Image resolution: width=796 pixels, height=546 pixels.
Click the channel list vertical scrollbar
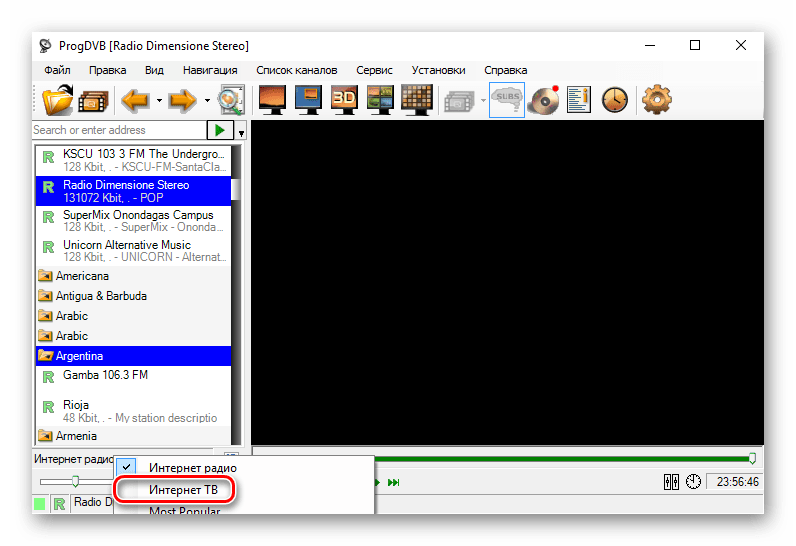[236, 295]
